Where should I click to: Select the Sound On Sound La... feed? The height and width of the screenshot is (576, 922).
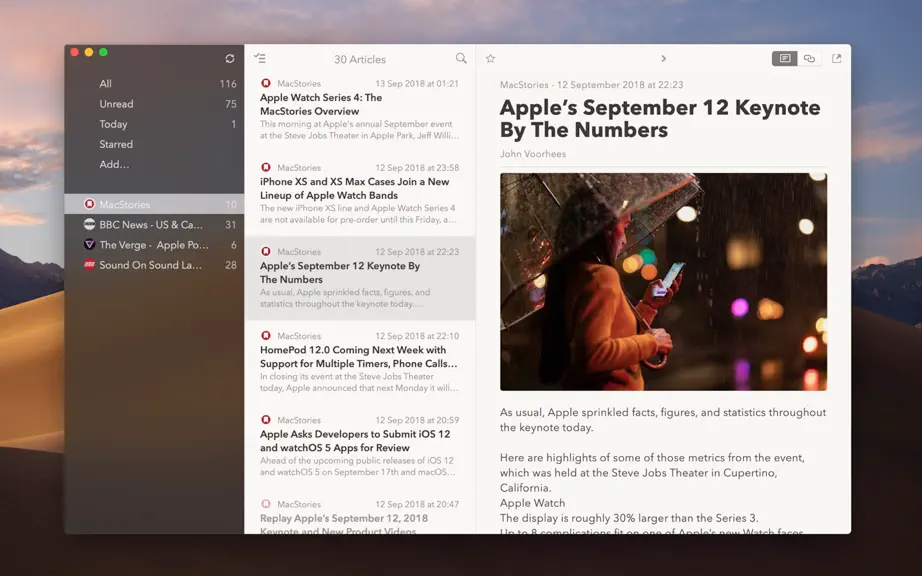[154, 265]
